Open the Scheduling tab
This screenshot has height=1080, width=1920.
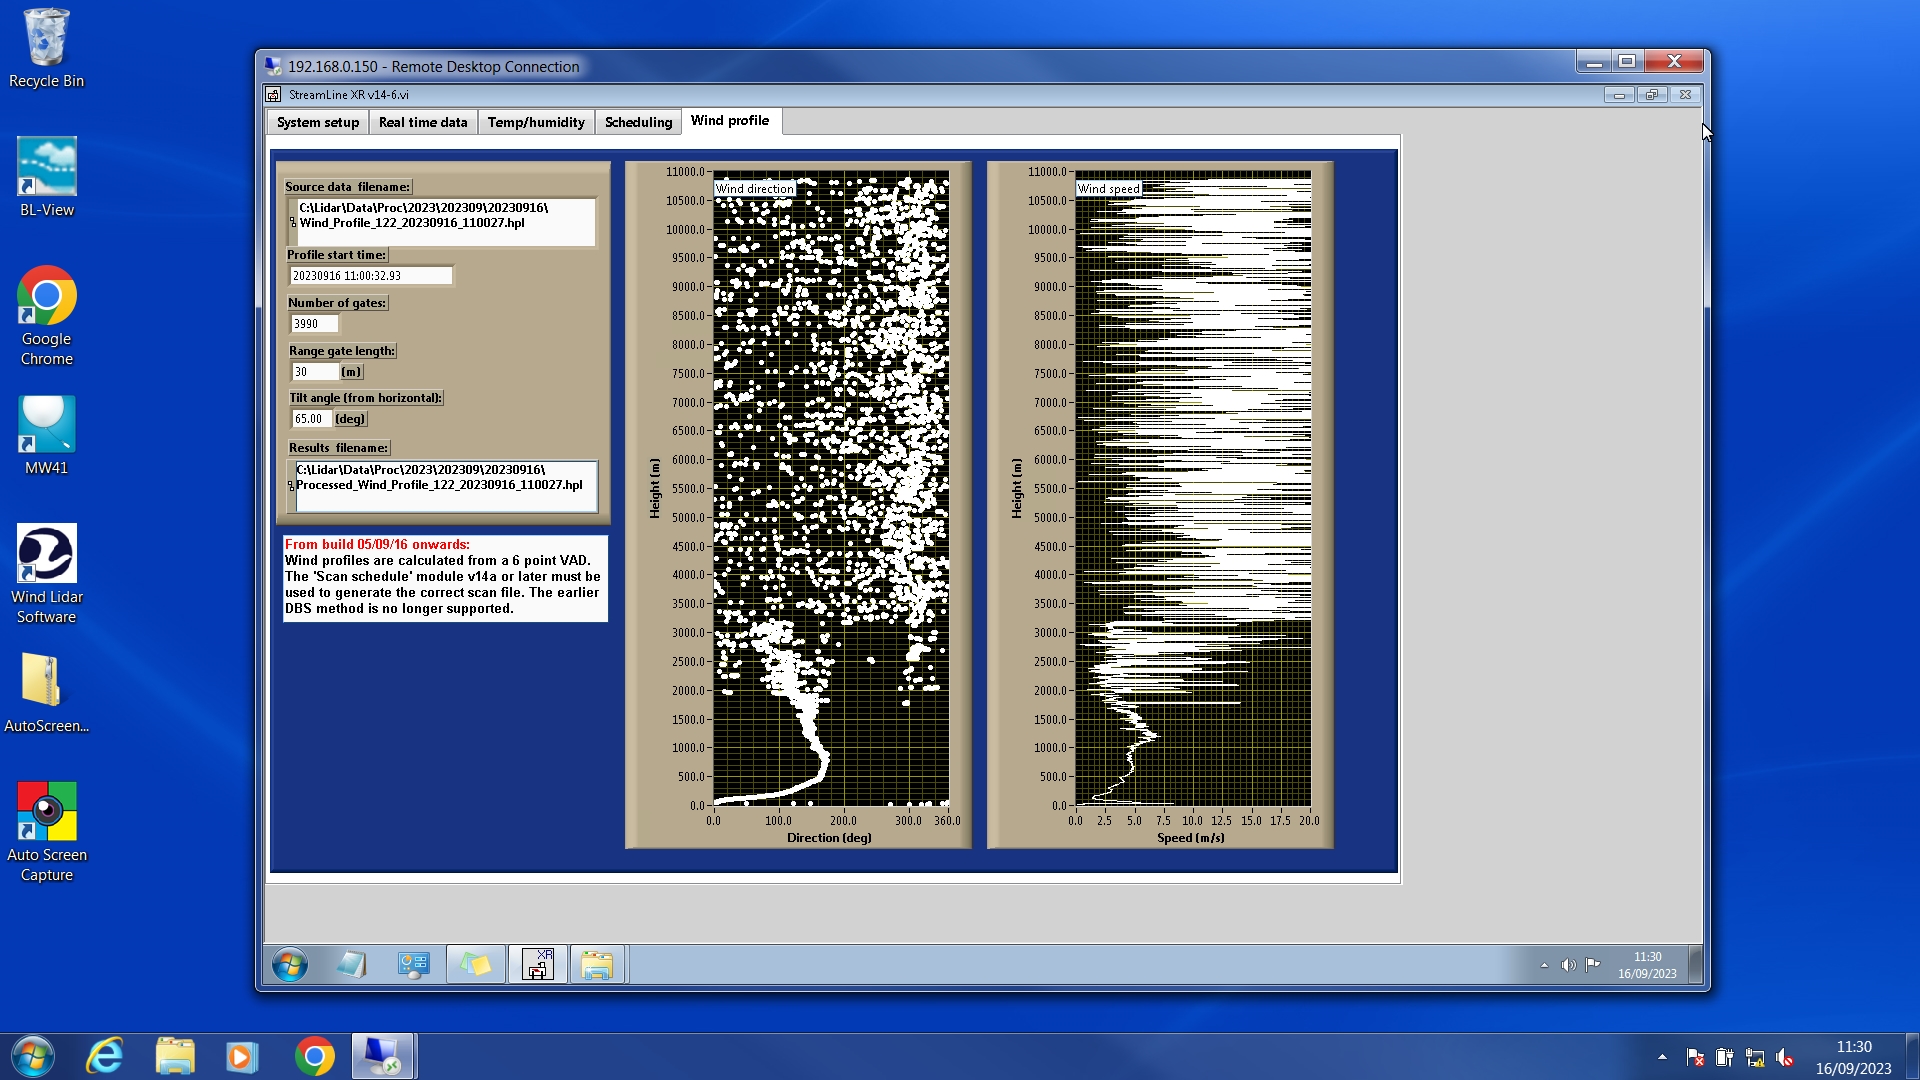(x=638, y=122)
